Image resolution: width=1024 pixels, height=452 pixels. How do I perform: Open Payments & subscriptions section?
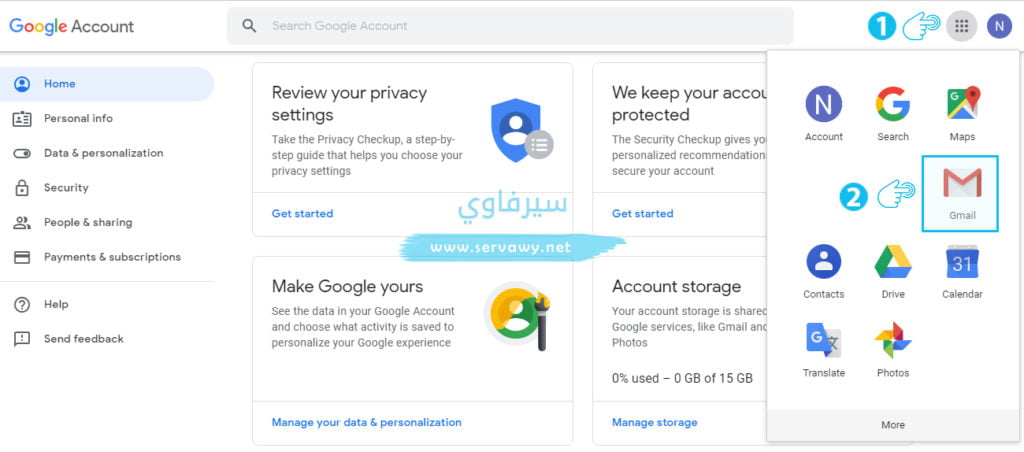click(112, 257)
